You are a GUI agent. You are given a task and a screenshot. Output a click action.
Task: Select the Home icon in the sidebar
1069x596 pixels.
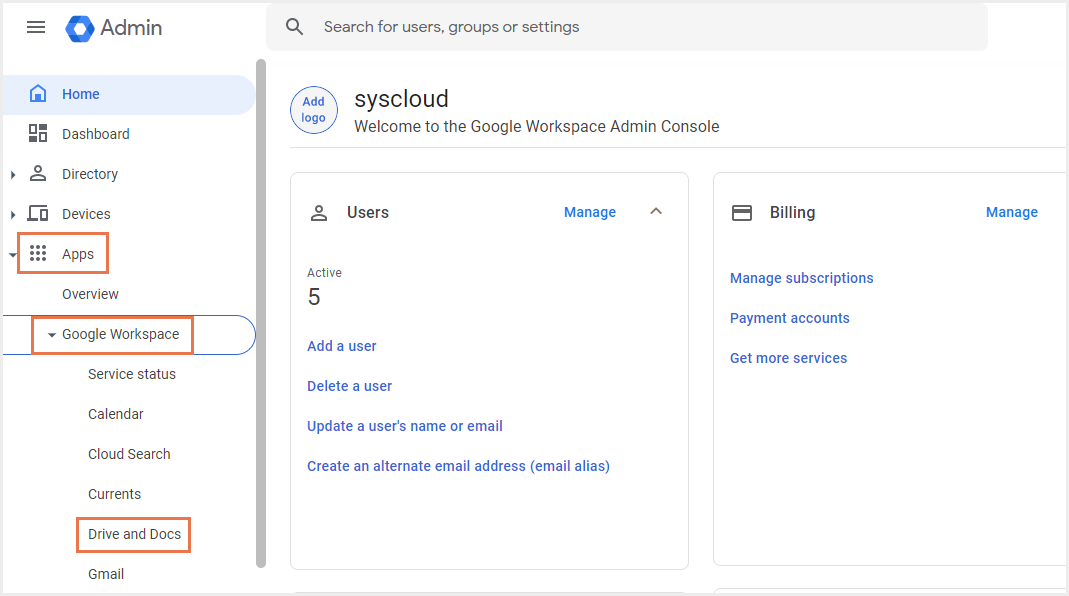[x=37, y=93]
